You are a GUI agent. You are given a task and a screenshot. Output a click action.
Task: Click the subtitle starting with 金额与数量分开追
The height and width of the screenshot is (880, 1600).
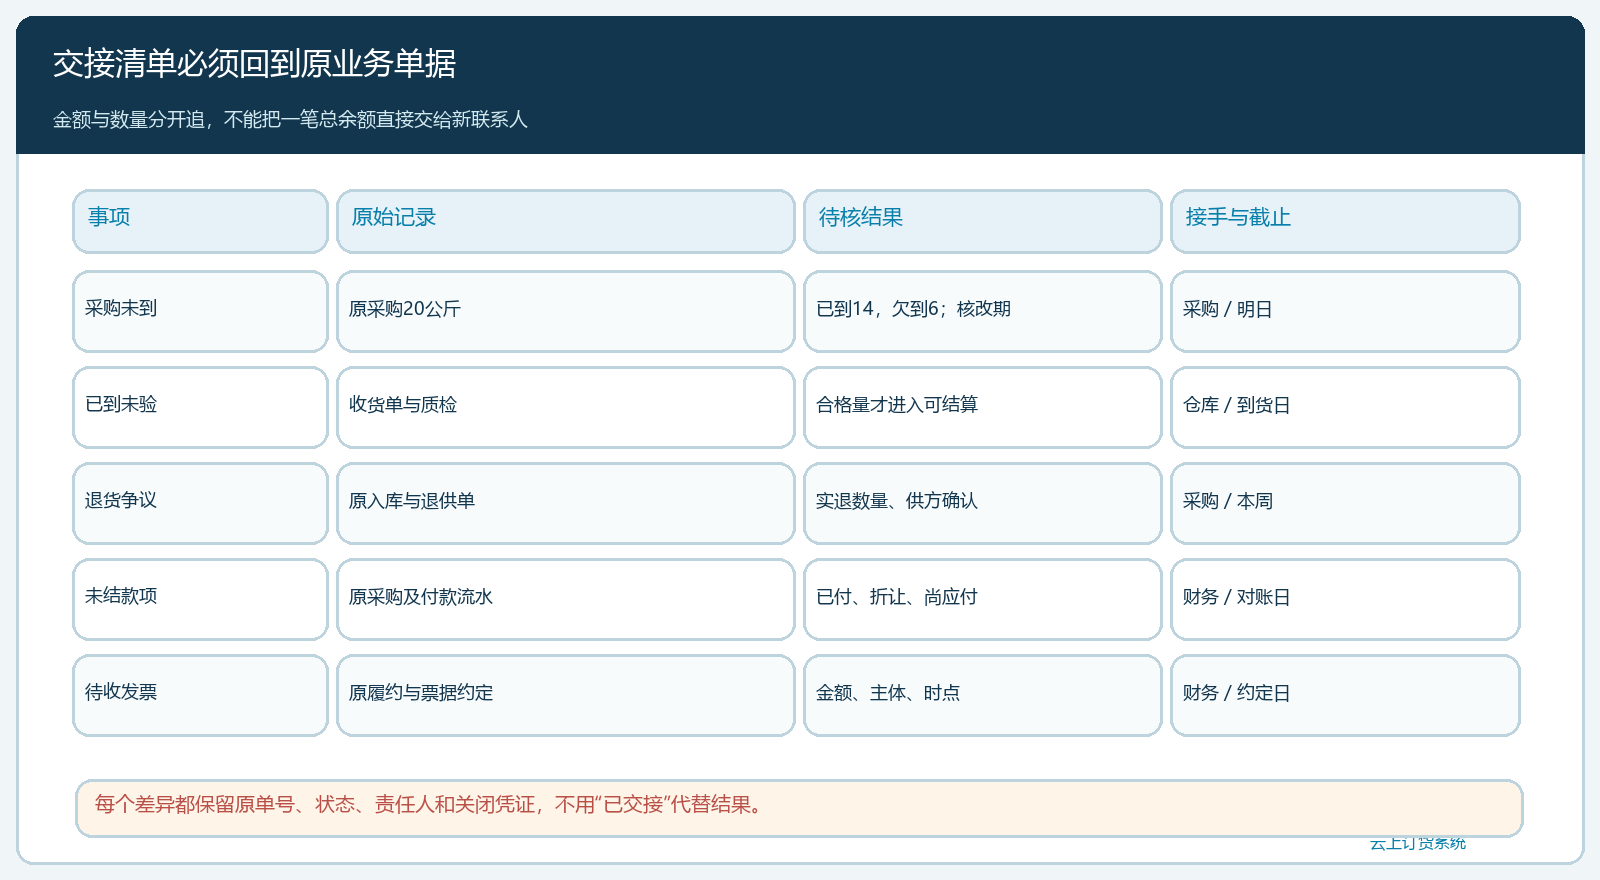(290, 120)
